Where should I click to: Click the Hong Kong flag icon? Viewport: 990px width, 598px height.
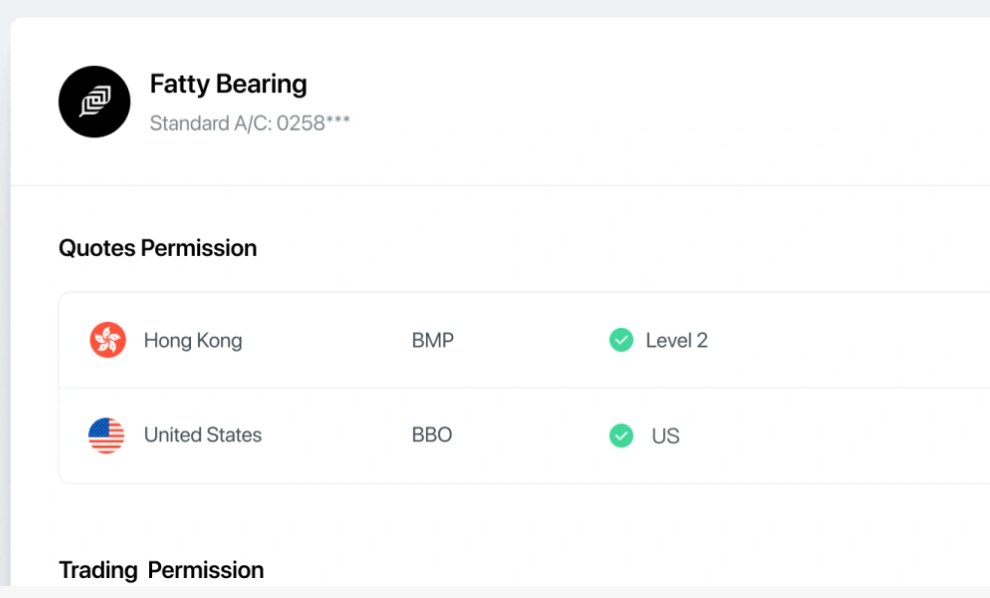107,340
